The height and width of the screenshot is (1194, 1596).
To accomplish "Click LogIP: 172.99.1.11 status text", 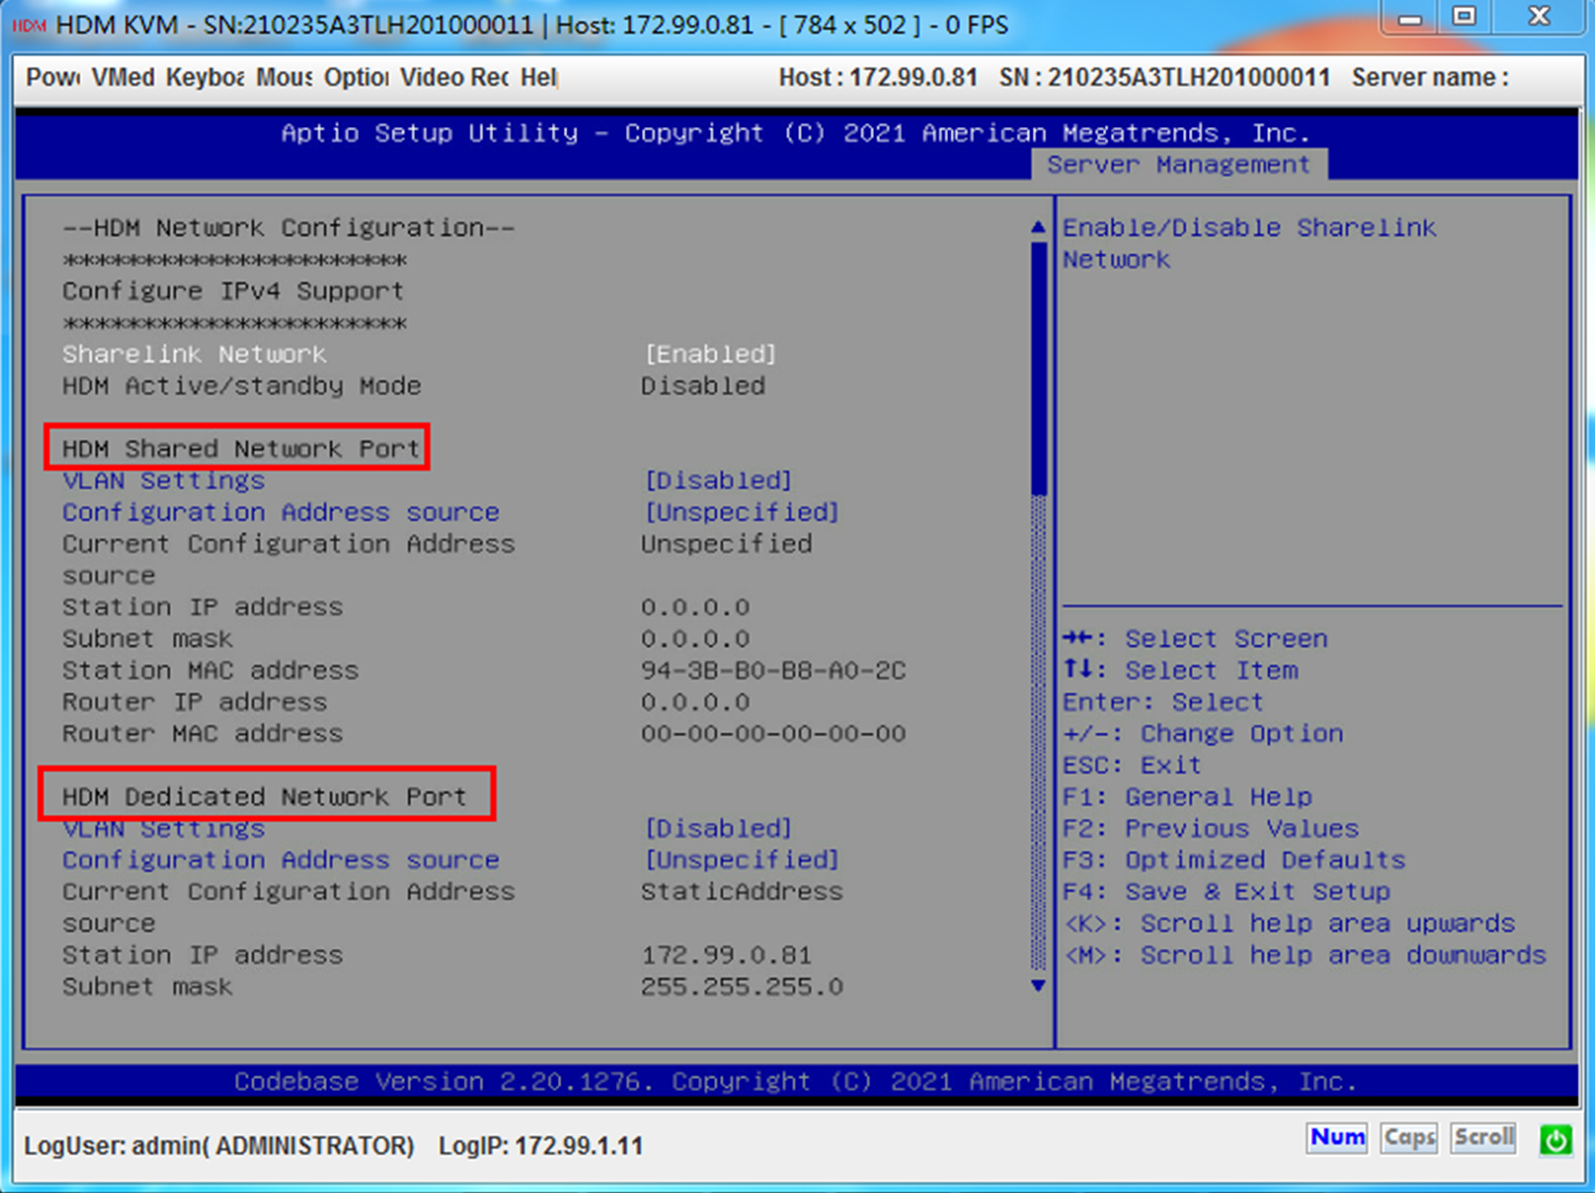I will [x=541, y=1146].
